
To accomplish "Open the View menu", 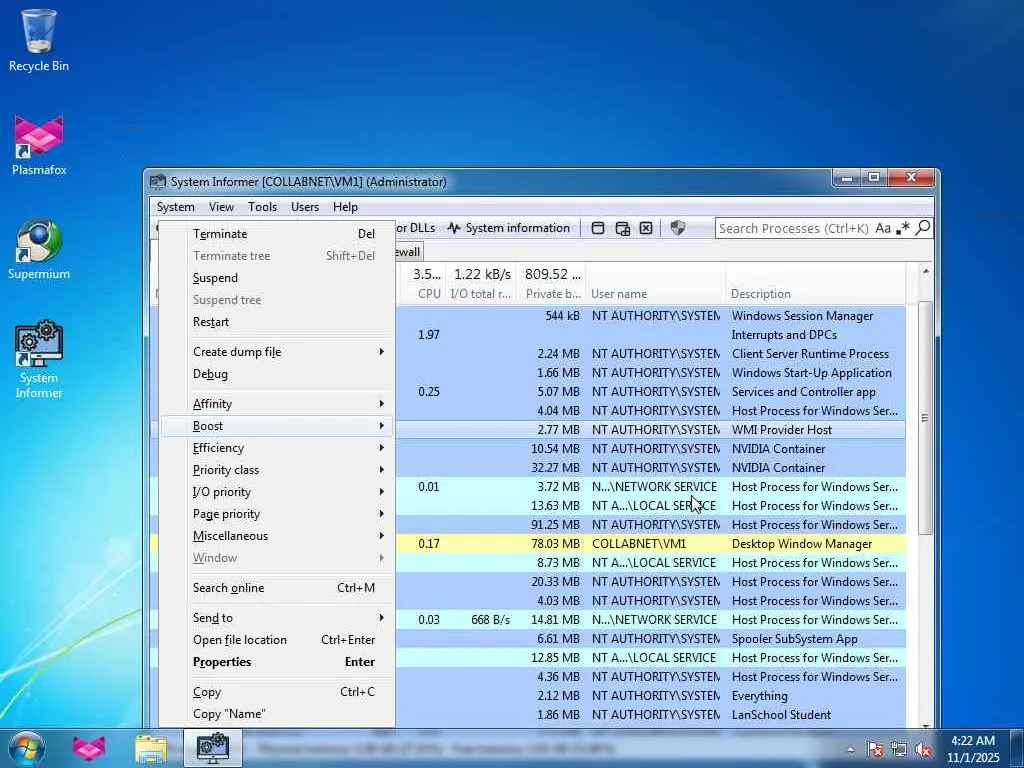I will pos(221,207).
